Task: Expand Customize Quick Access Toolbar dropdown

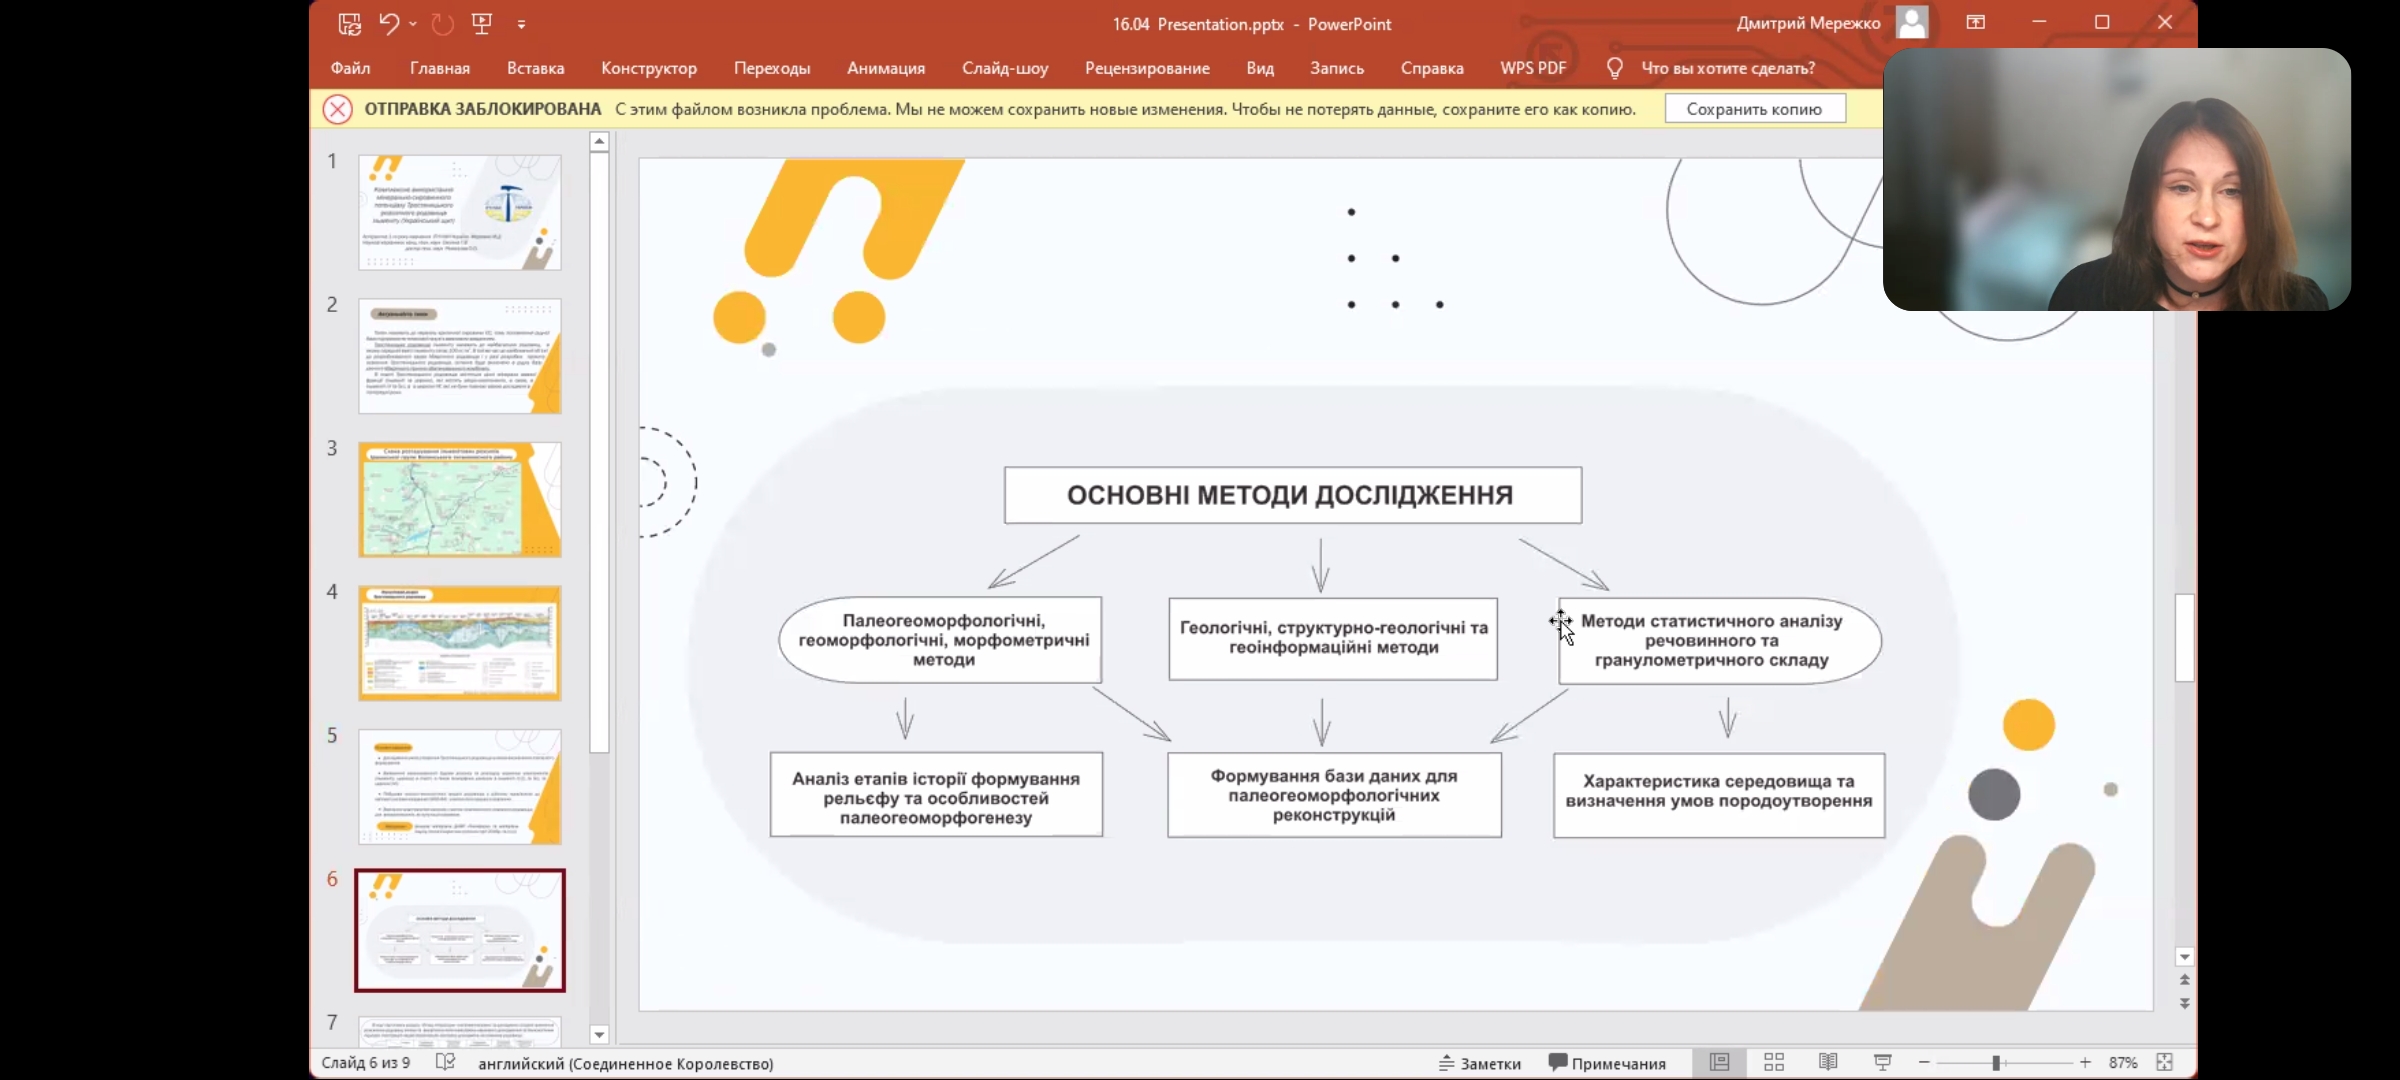Action: 521,25
